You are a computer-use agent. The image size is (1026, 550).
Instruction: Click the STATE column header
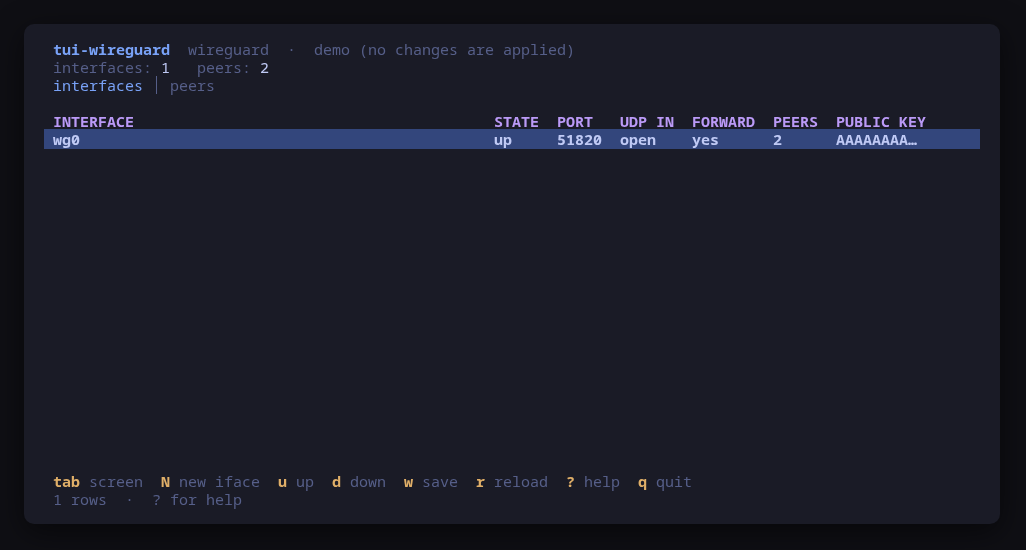(x=516, y=122)
